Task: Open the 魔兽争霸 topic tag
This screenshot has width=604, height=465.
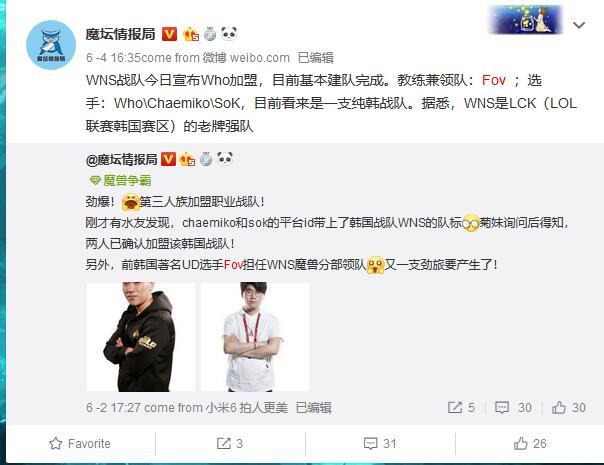Action: [x=120, y=180]
